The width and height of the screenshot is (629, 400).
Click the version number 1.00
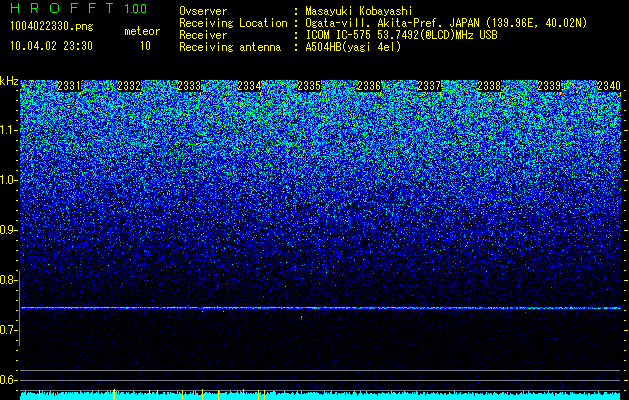136,8
